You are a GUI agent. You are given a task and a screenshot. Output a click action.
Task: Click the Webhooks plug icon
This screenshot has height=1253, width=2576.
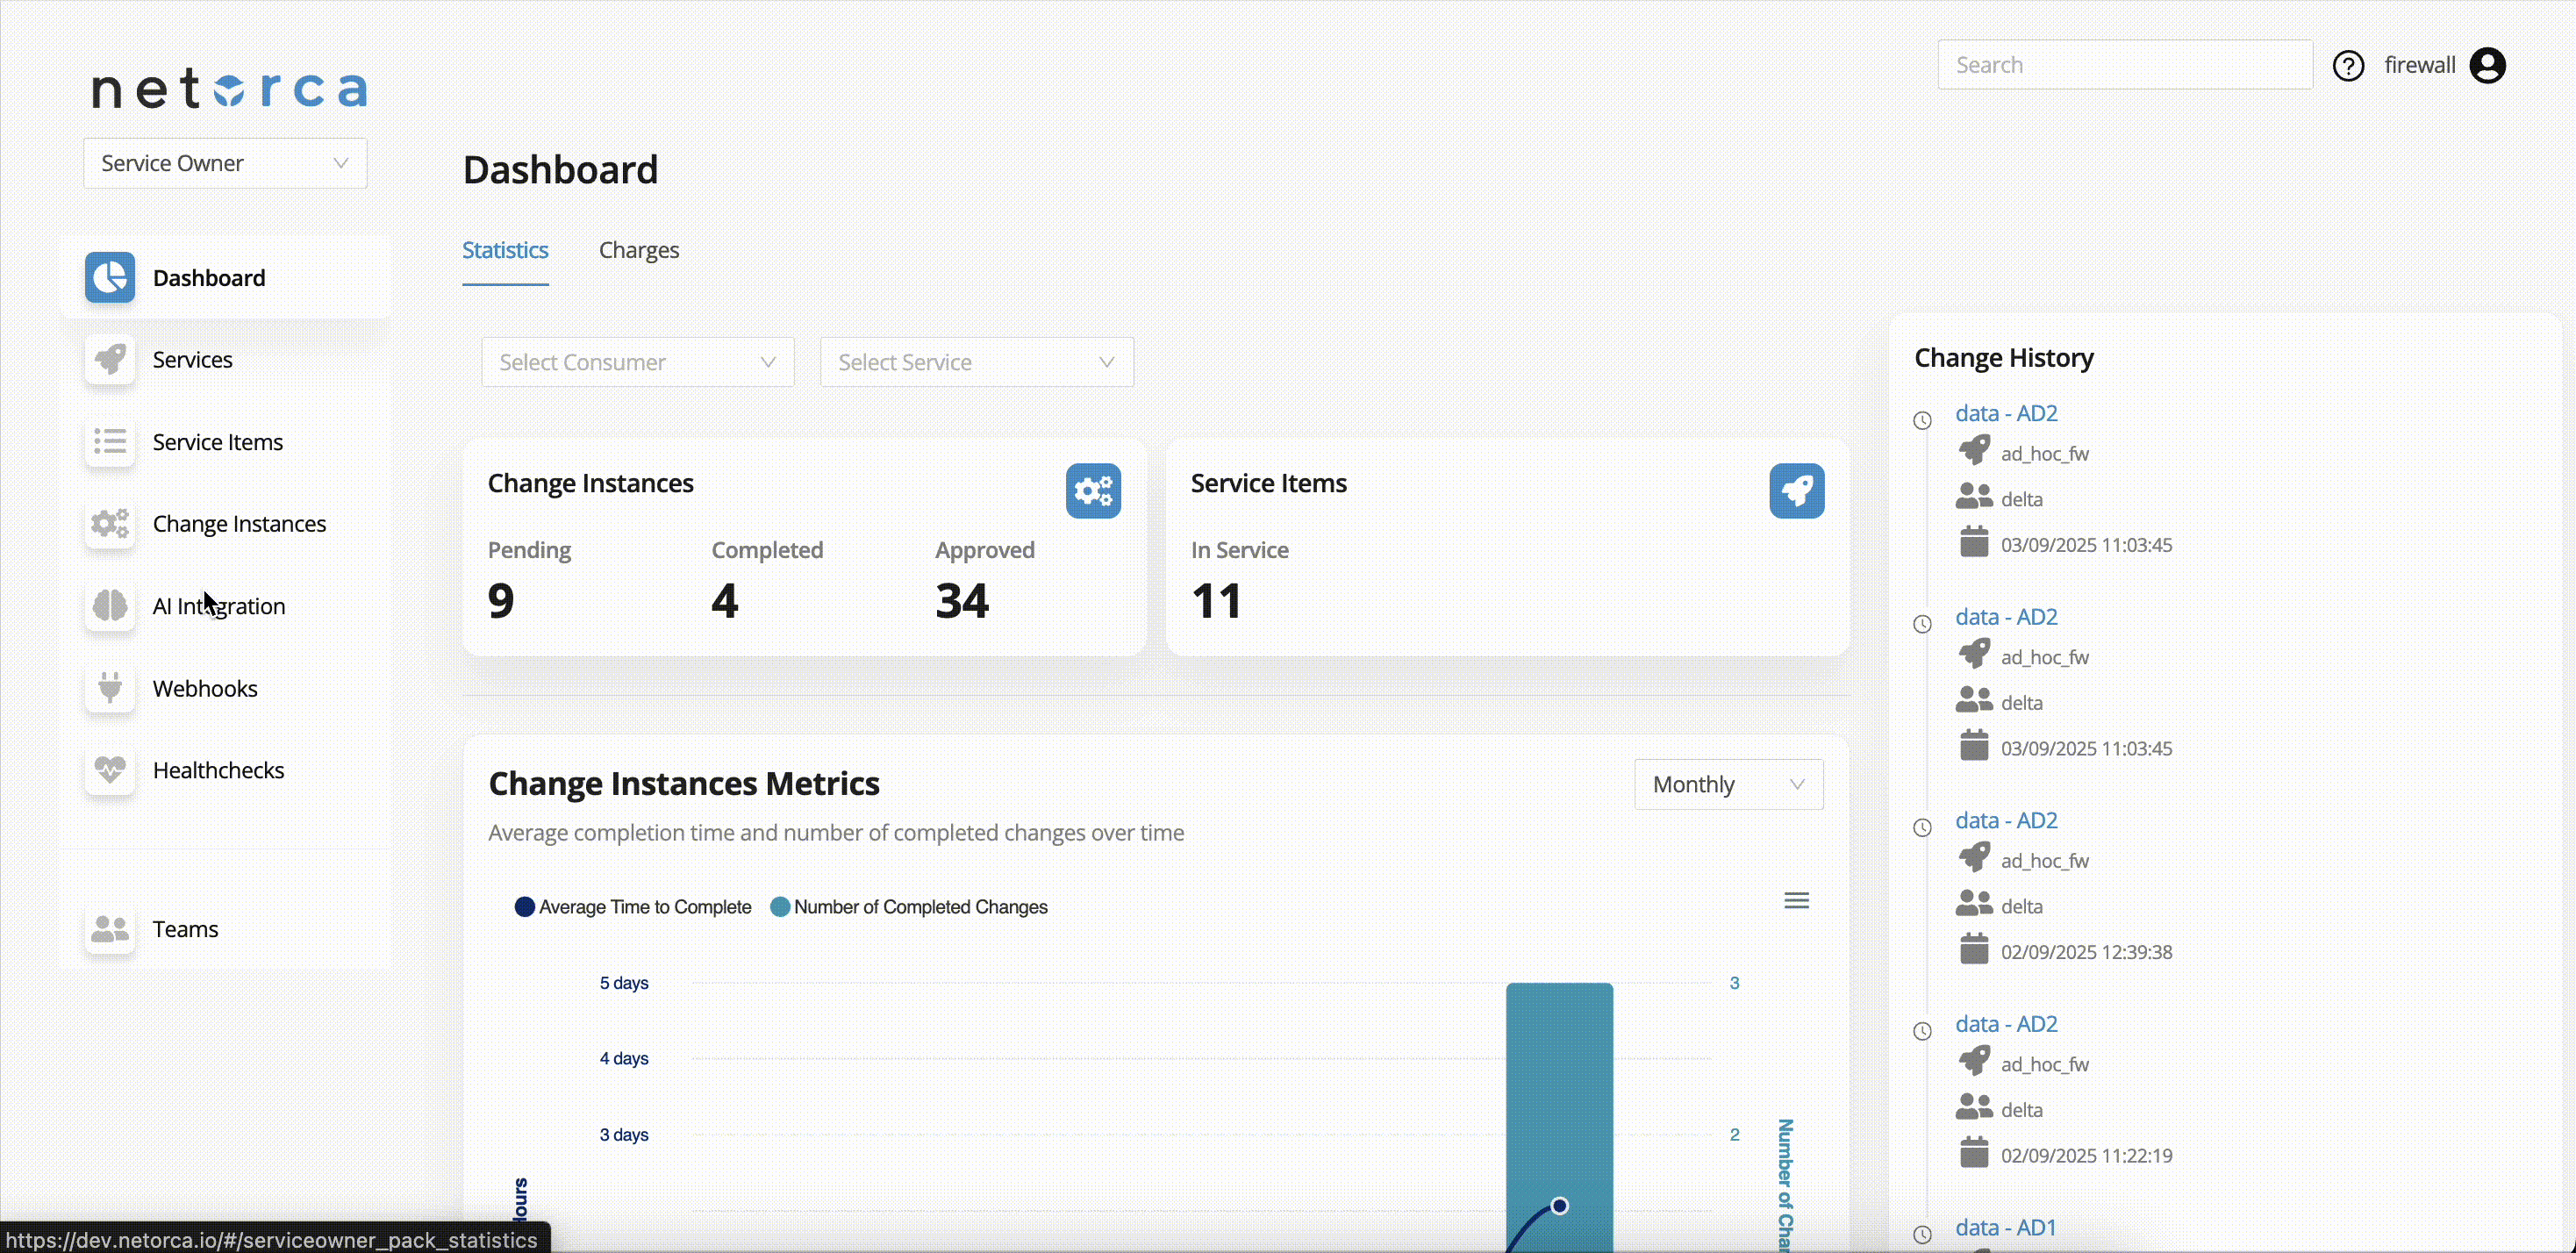110,688
